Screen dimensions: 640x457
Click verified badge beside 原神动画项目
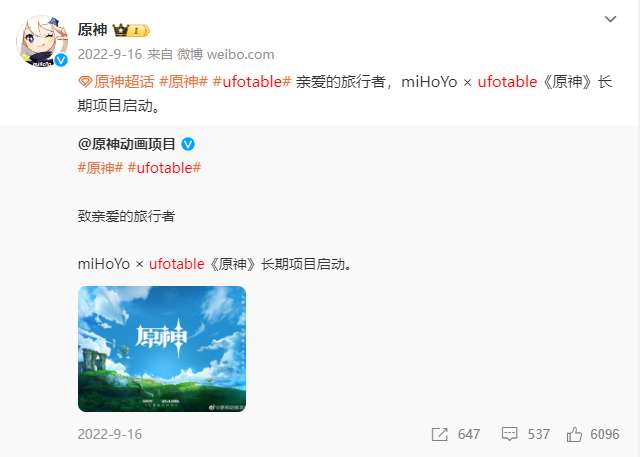(188, 144)
